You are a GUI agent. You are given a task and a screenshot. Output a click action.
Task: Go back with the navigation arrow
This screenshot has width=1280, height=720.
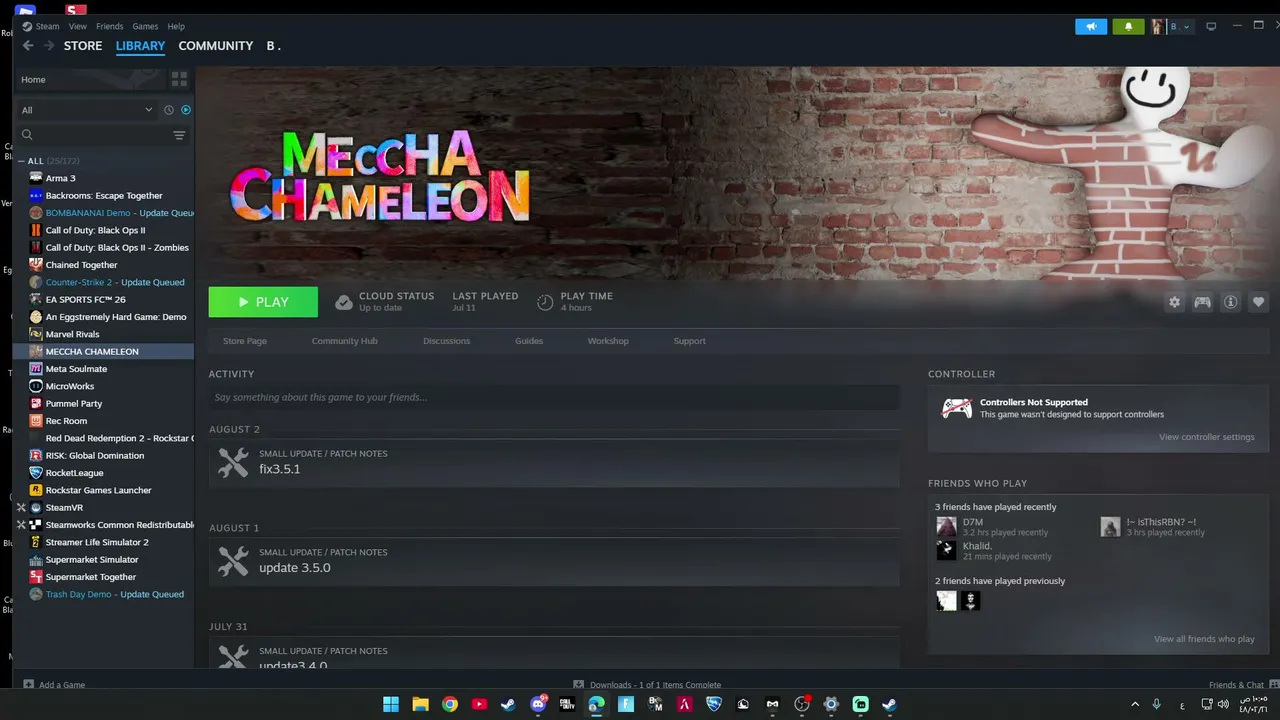point(28,46)
